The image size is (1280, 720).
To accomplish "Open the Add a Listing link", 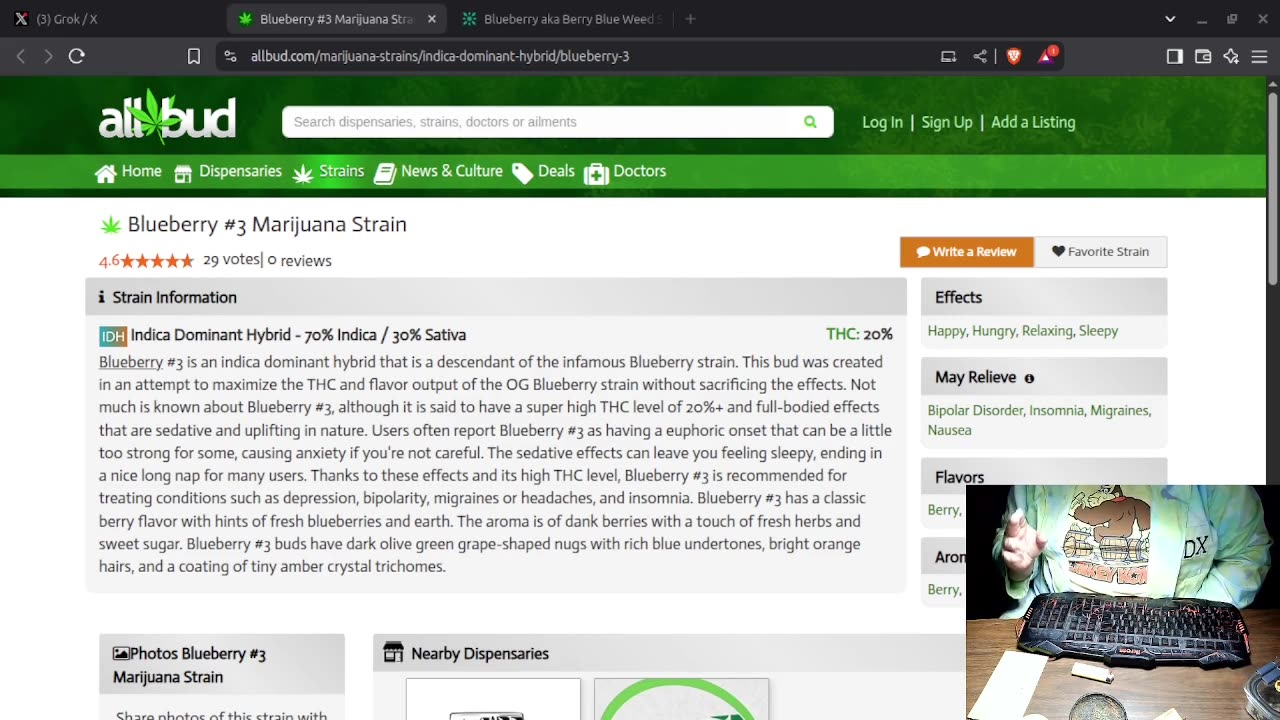I will [x=1033, y=122].
